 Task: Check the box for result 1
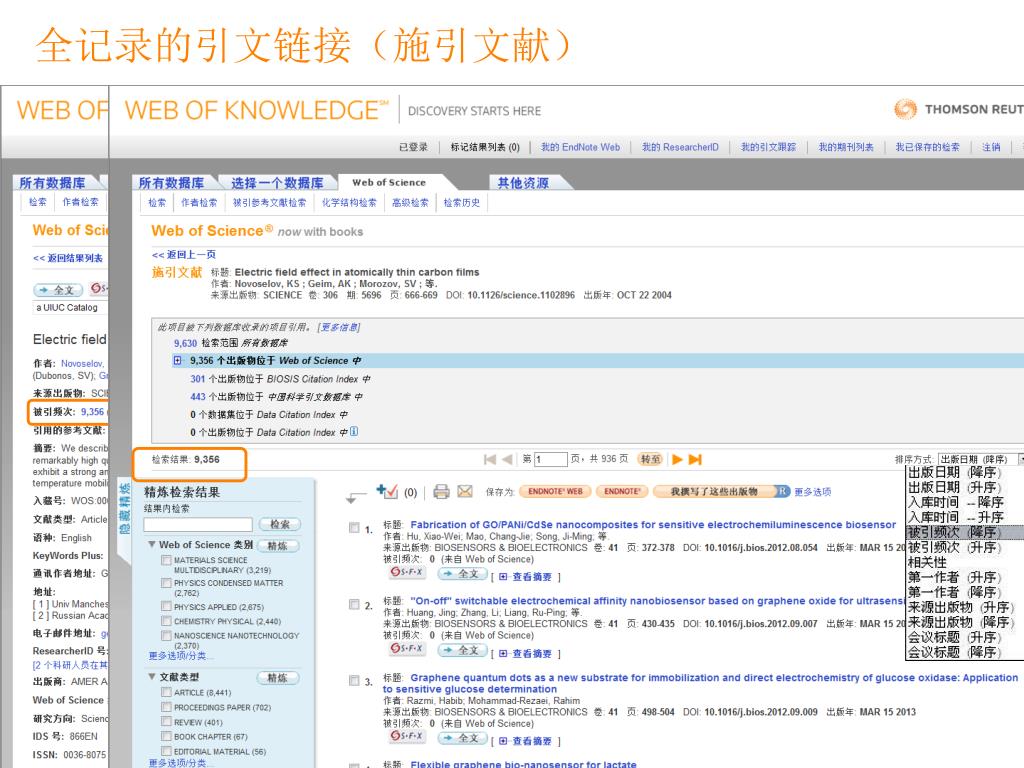354,528
